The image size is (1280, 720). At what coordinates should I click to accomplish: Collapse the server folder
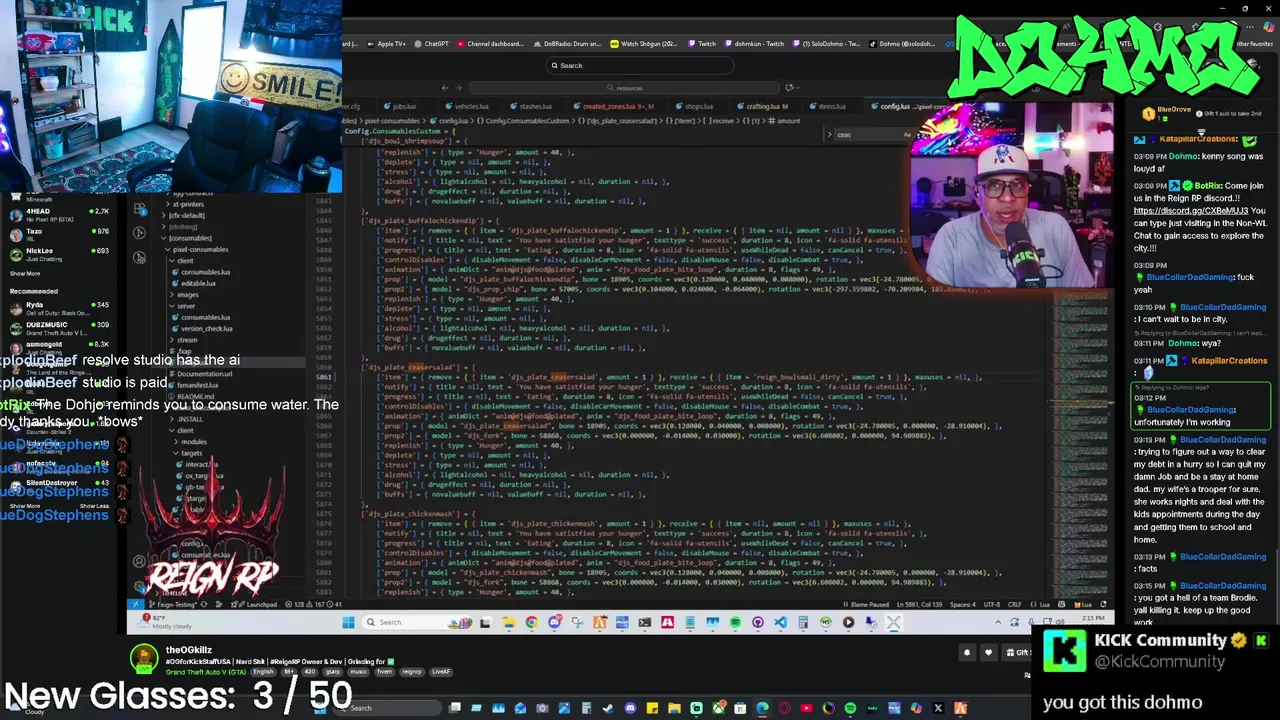click(184, 306)
